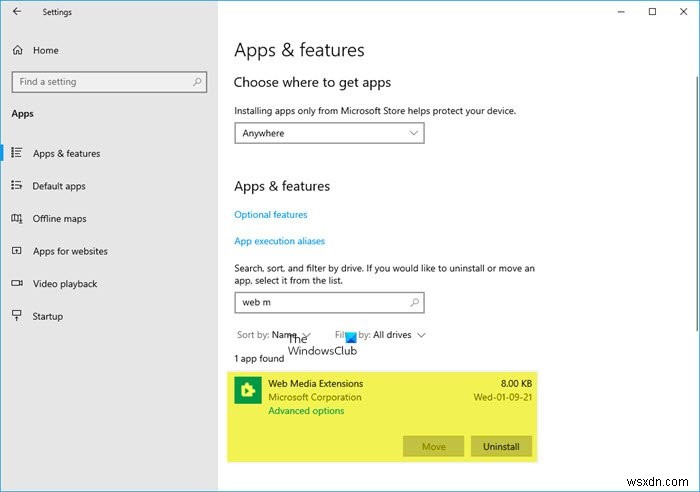Click the Startup icon in sidebar
The height and width of the screenshot is (492, 700).
(17, 316)
